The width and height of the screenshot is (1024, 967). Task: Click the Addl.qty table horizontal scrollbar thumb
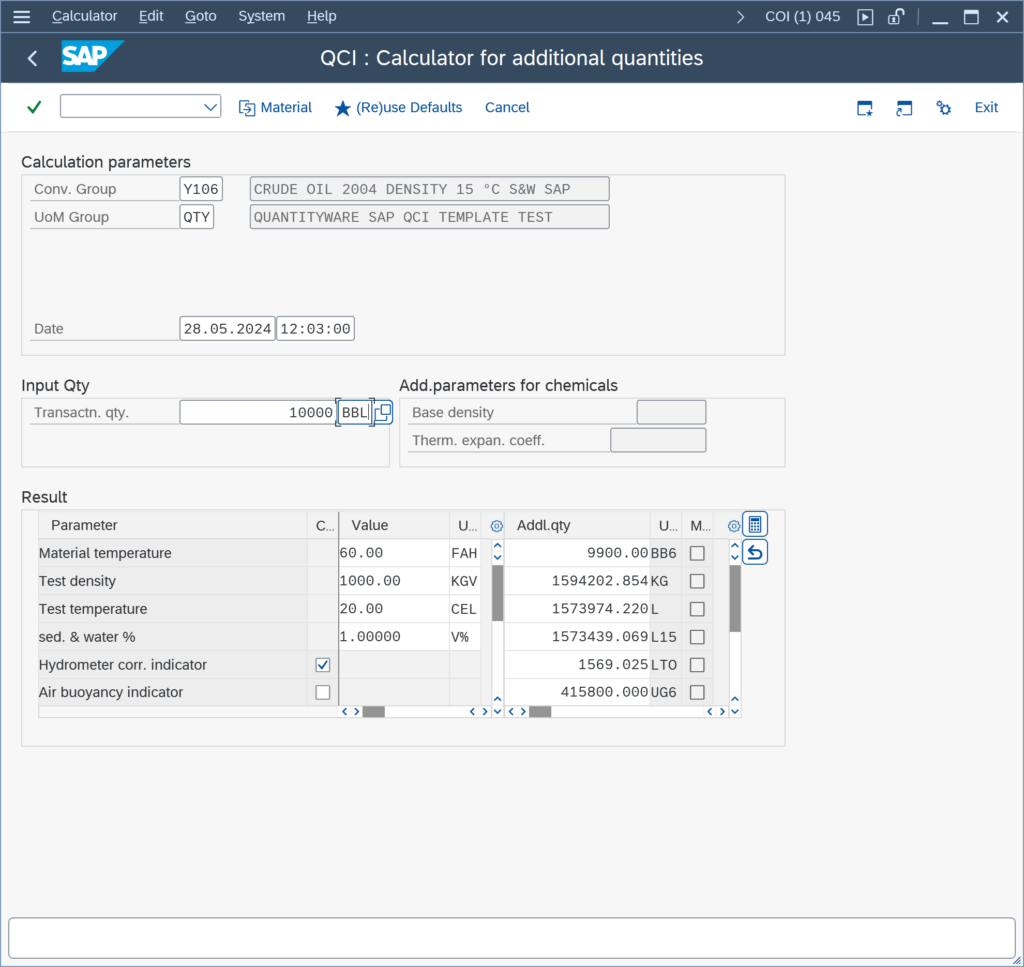[x=540, y=712]
